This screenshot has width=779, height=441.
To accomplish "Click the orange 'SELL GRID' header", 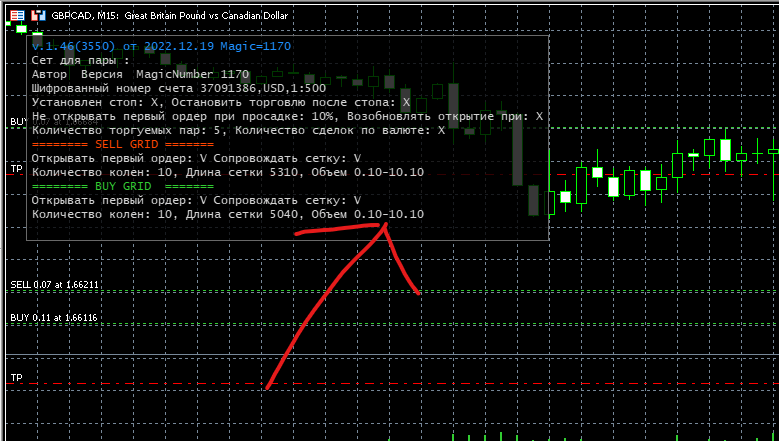I will click(123, 145).
